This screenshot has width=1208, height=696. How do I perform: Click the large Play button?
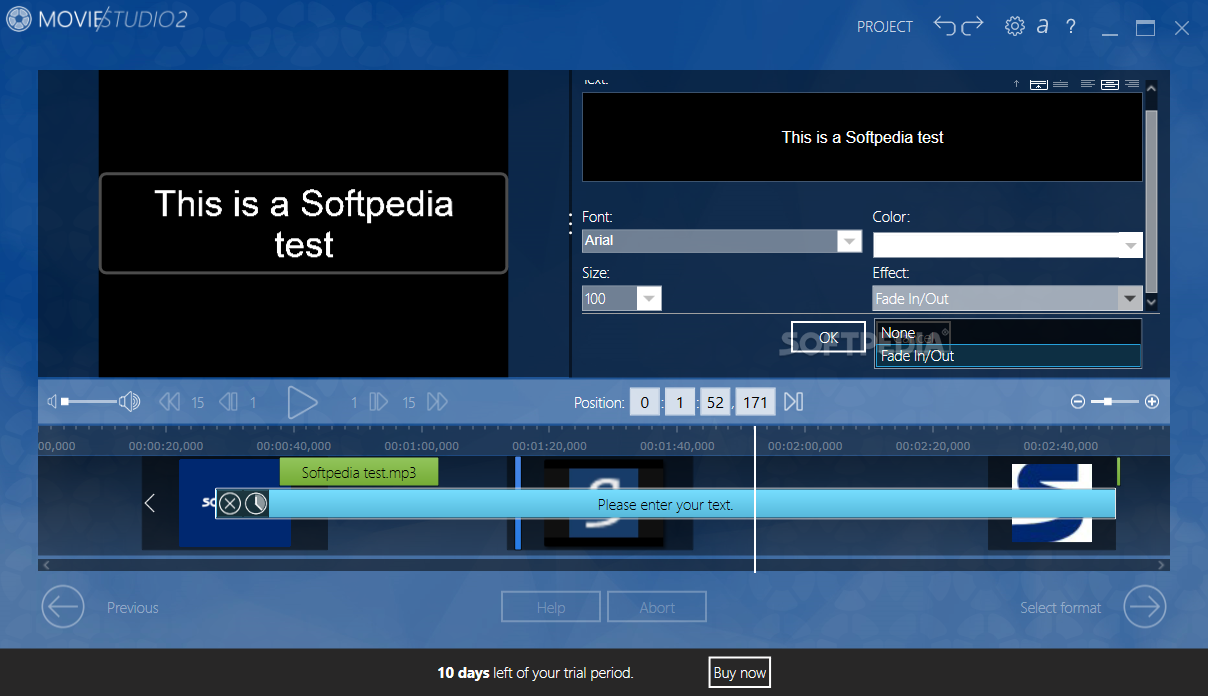coord(302,402)
